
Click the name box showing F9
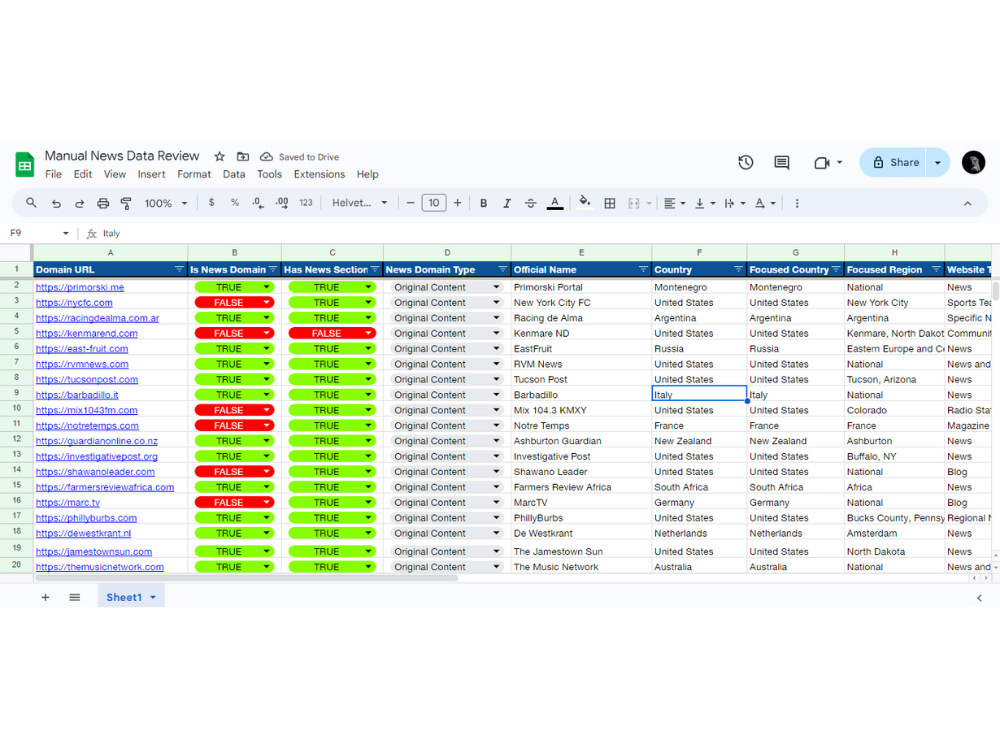coord(38,233)
